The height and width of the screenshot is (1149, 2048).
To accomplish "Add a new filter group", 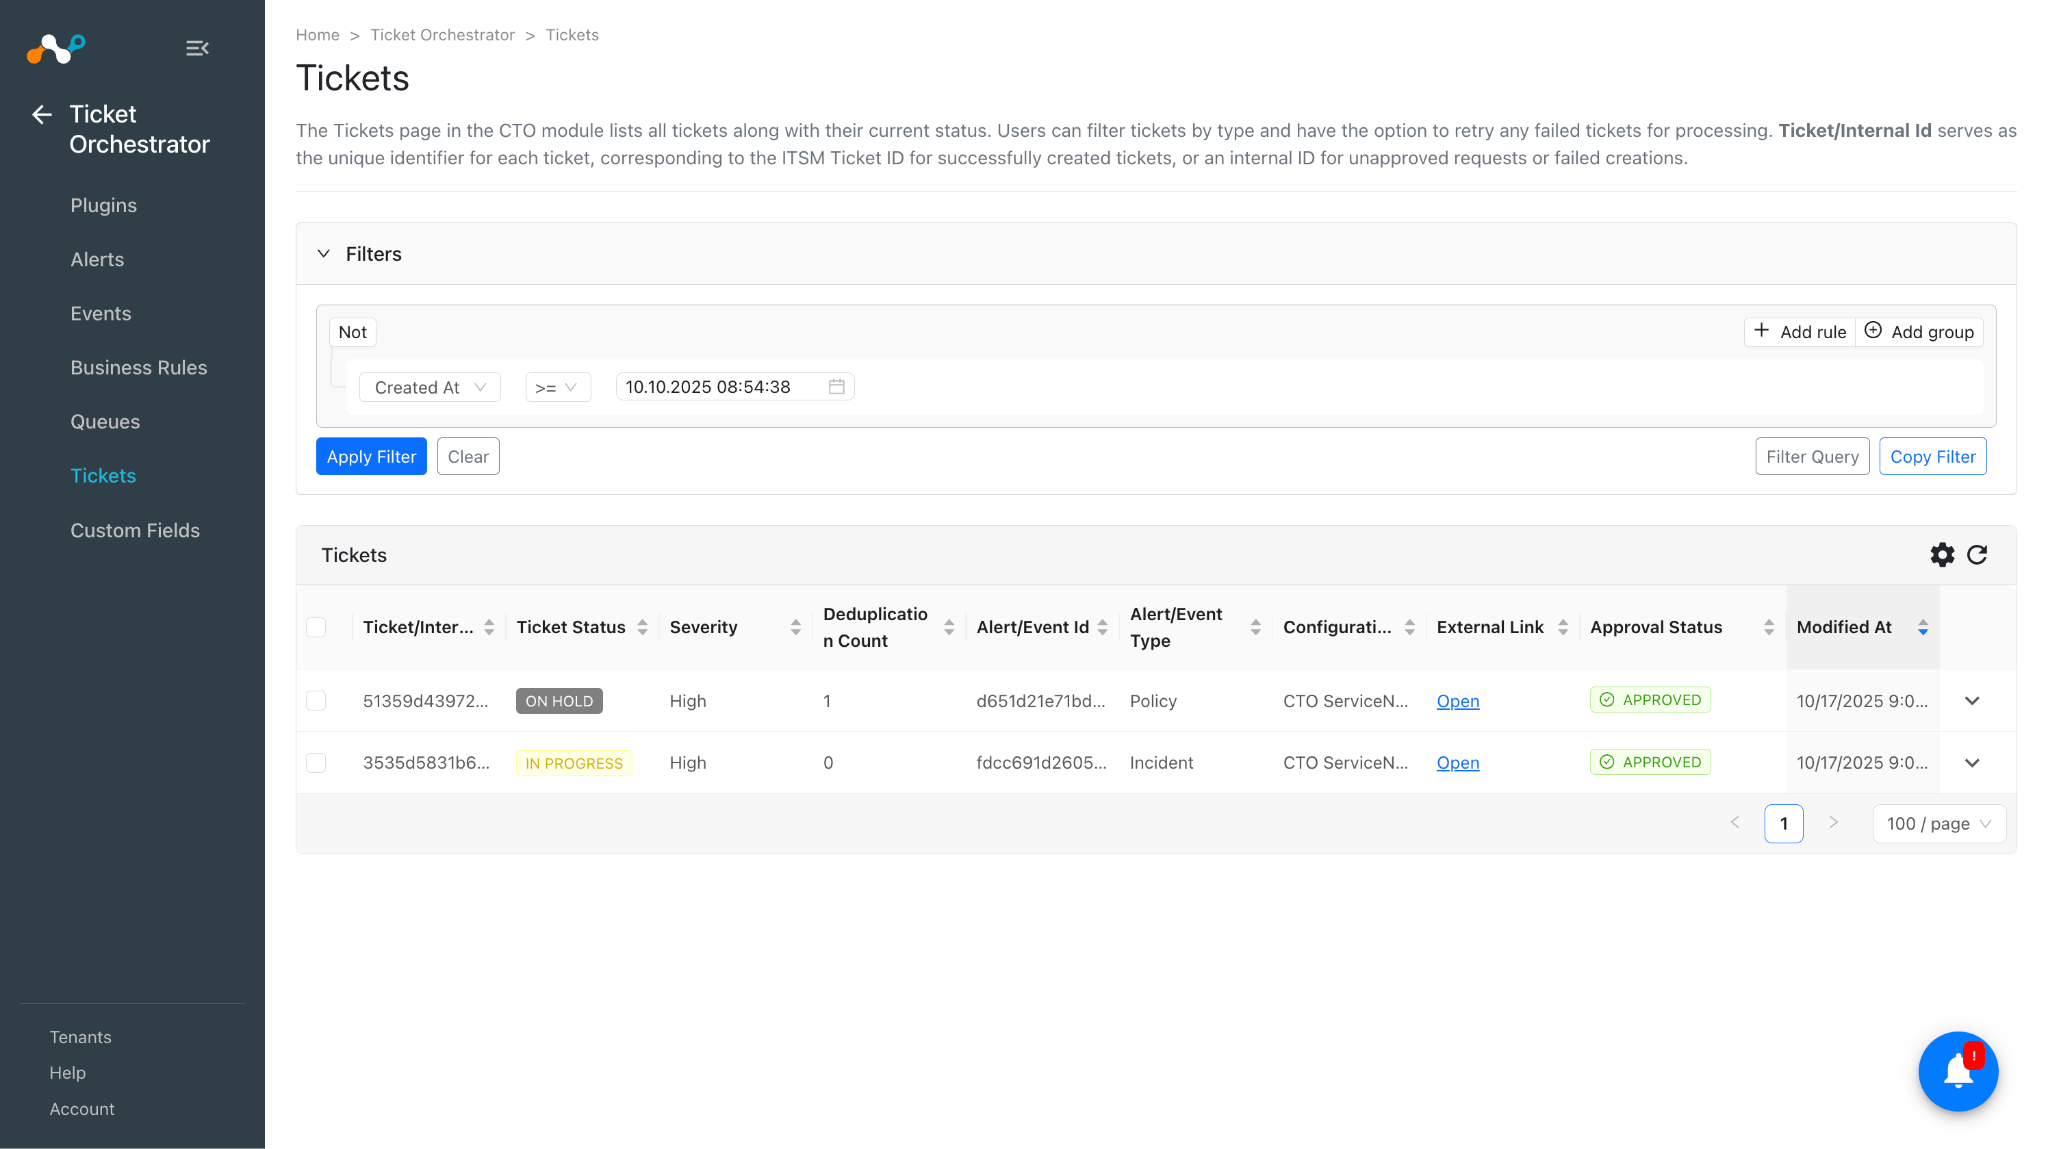I will click(x=1920, y=332).
